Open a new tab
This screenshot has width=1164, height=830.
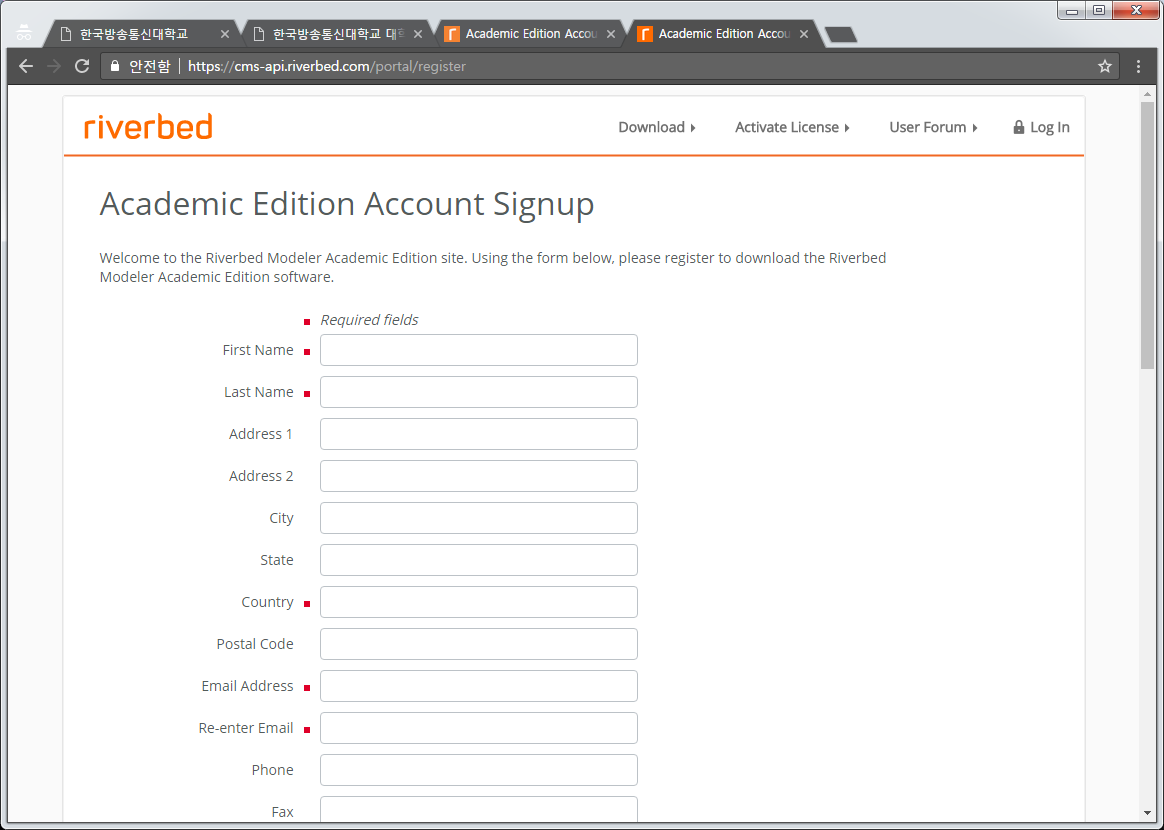click(841, 34)
